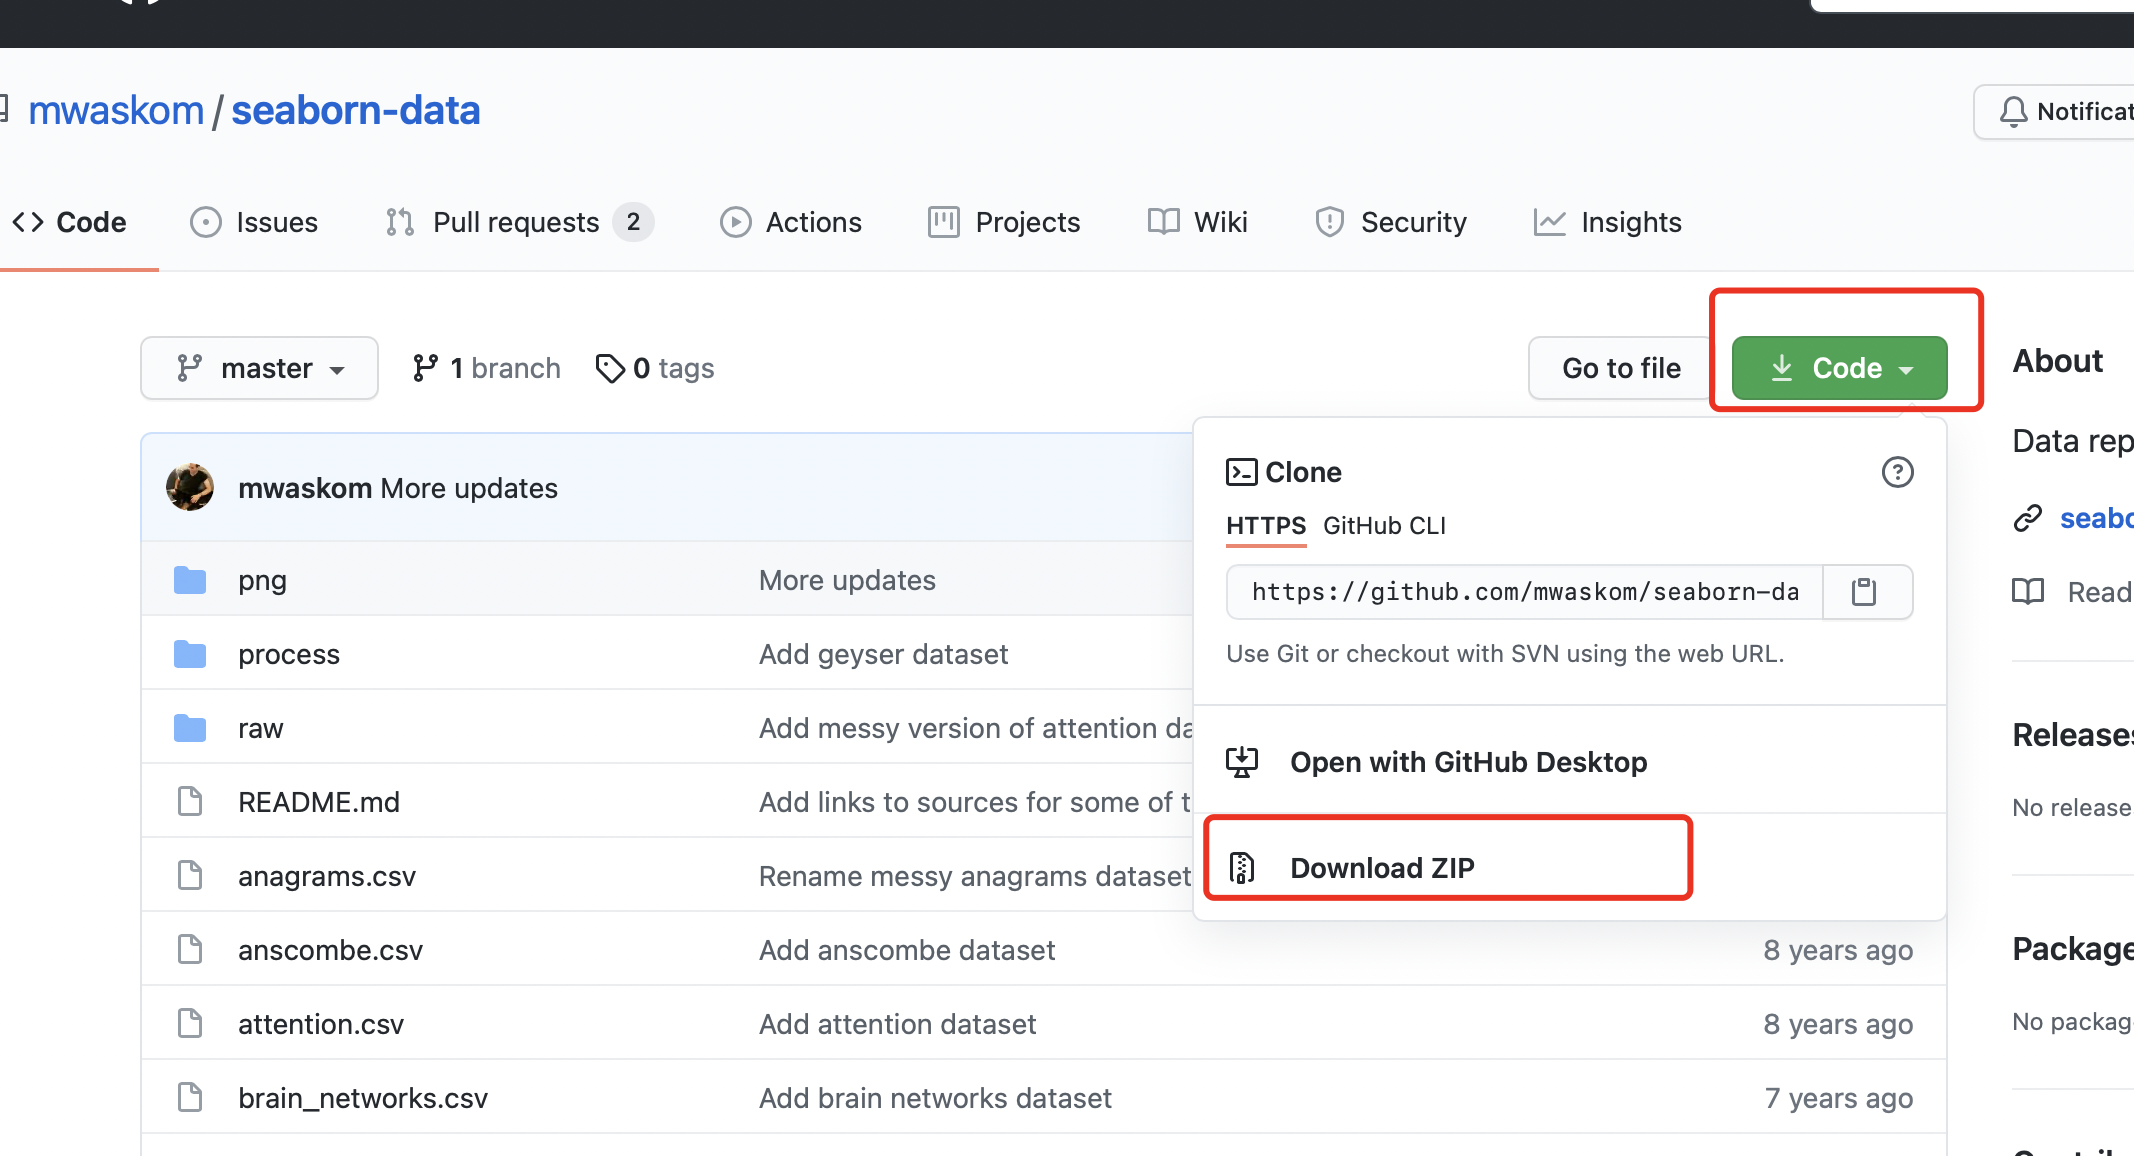The height and width of the screenshot is (1156, 2134).
Task: Click the Projects board icon
Action: click(944, 222)
